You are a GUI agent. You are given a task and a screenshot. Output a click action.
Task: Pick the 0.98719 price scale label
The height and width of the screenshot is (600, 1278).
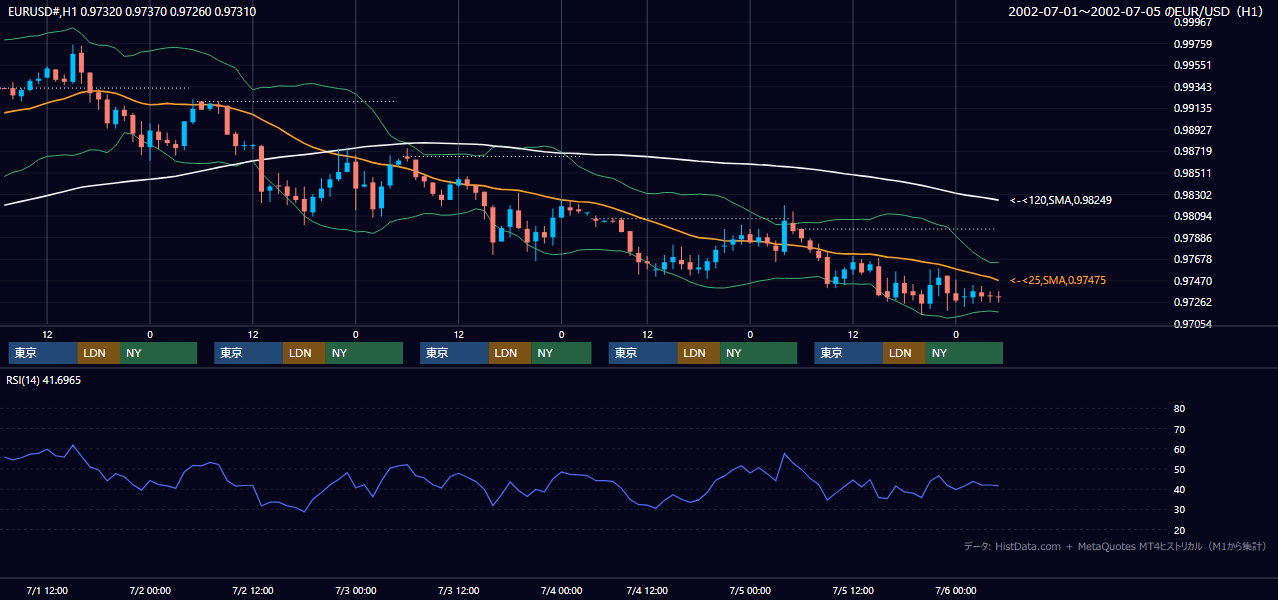1192,151
